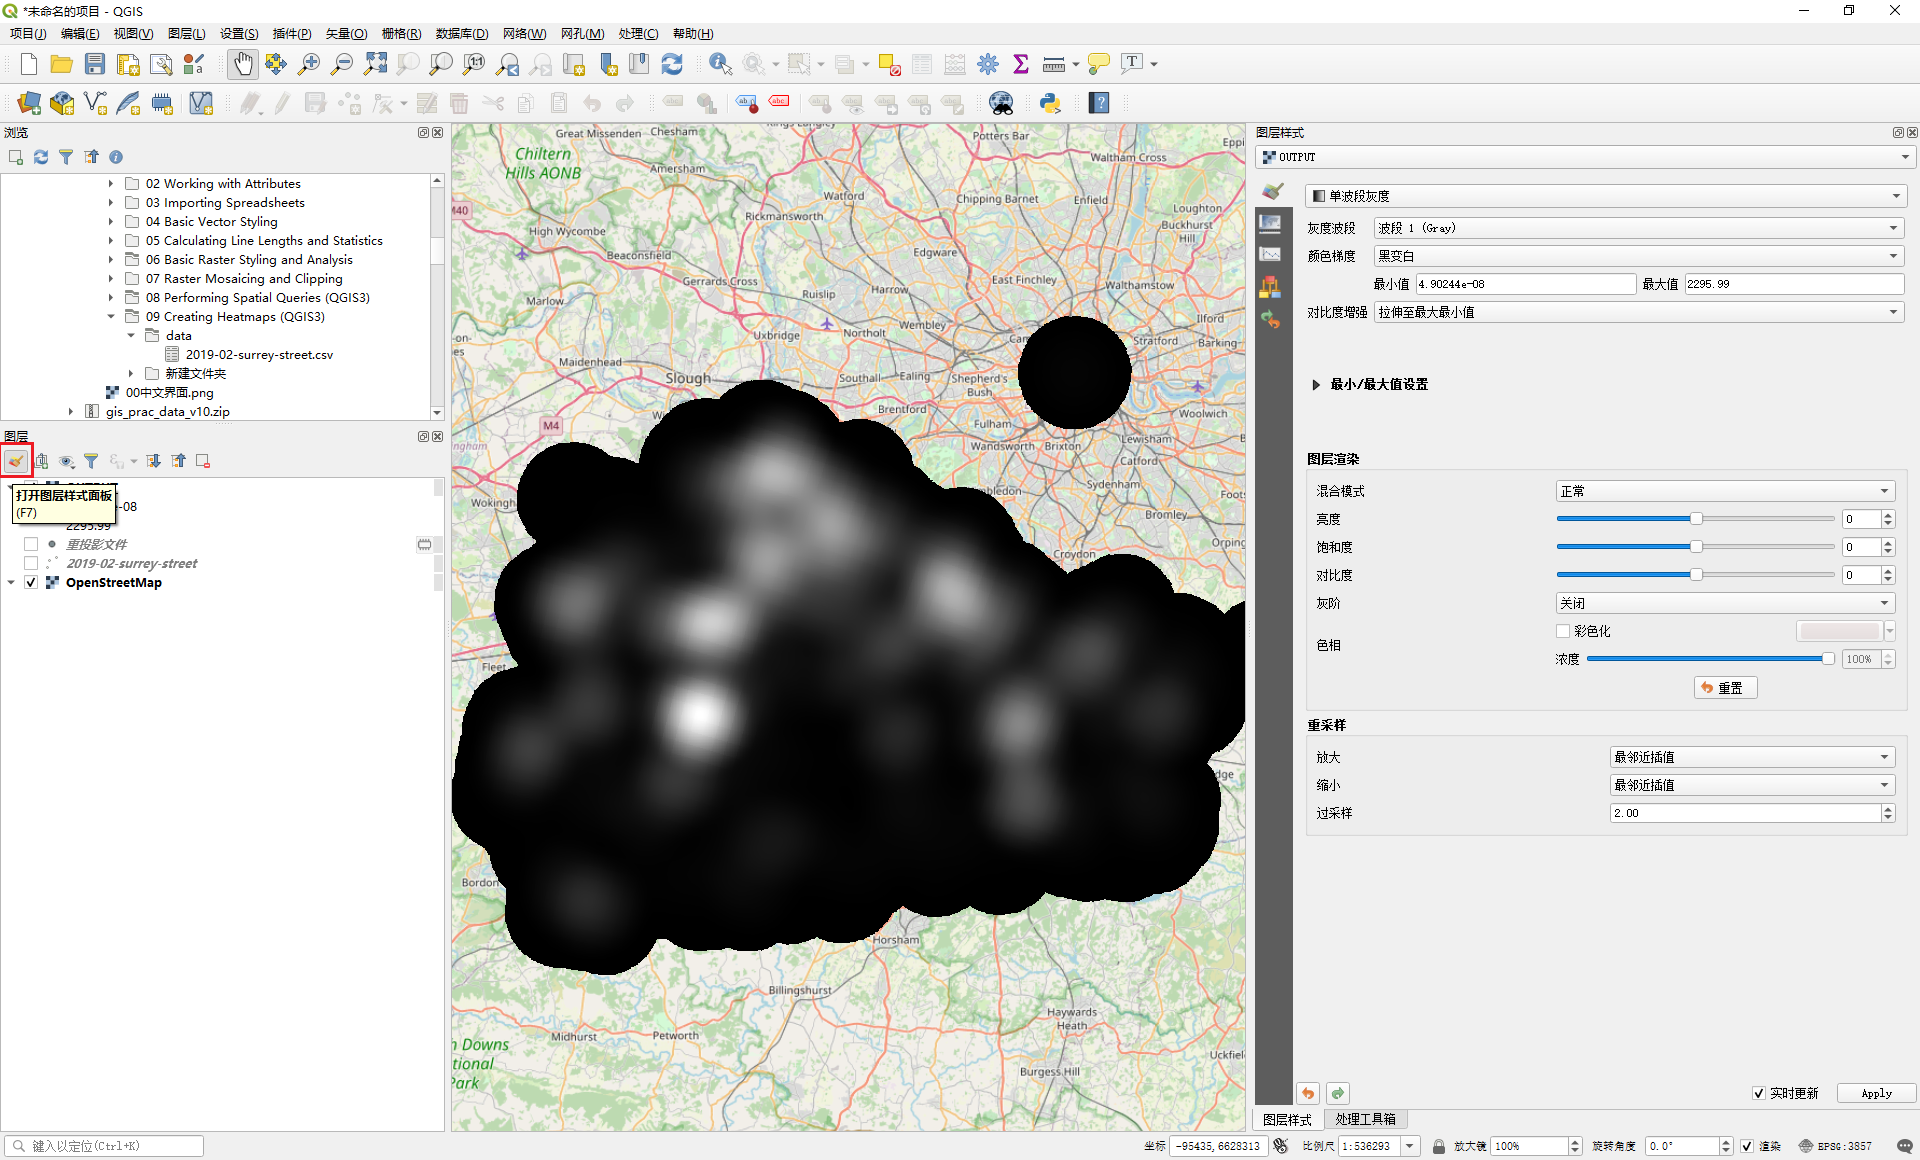Expand the 最小/最大值设置 section
Screen dimensions: 1920x1160
(x=1316, y=384)
